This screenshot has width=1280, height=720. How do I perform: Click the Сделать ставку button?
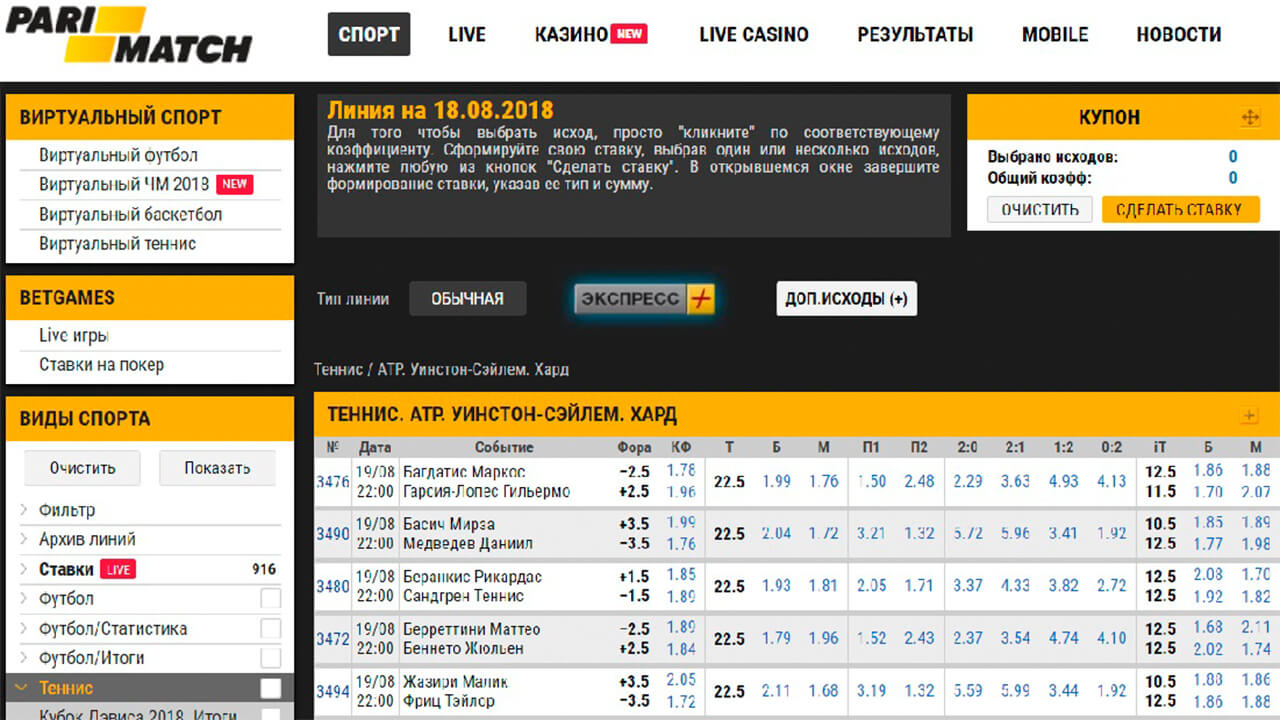click(x=1180, y=209)
